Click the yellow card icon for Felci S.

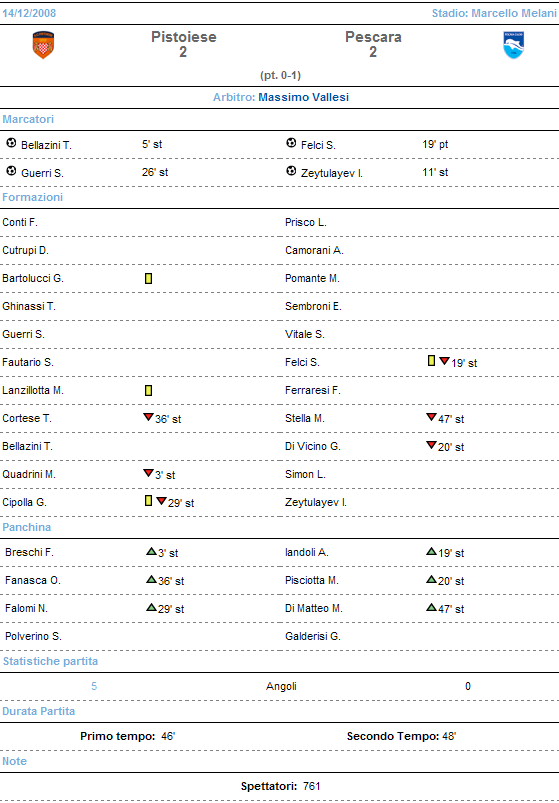tap(432, 361)
